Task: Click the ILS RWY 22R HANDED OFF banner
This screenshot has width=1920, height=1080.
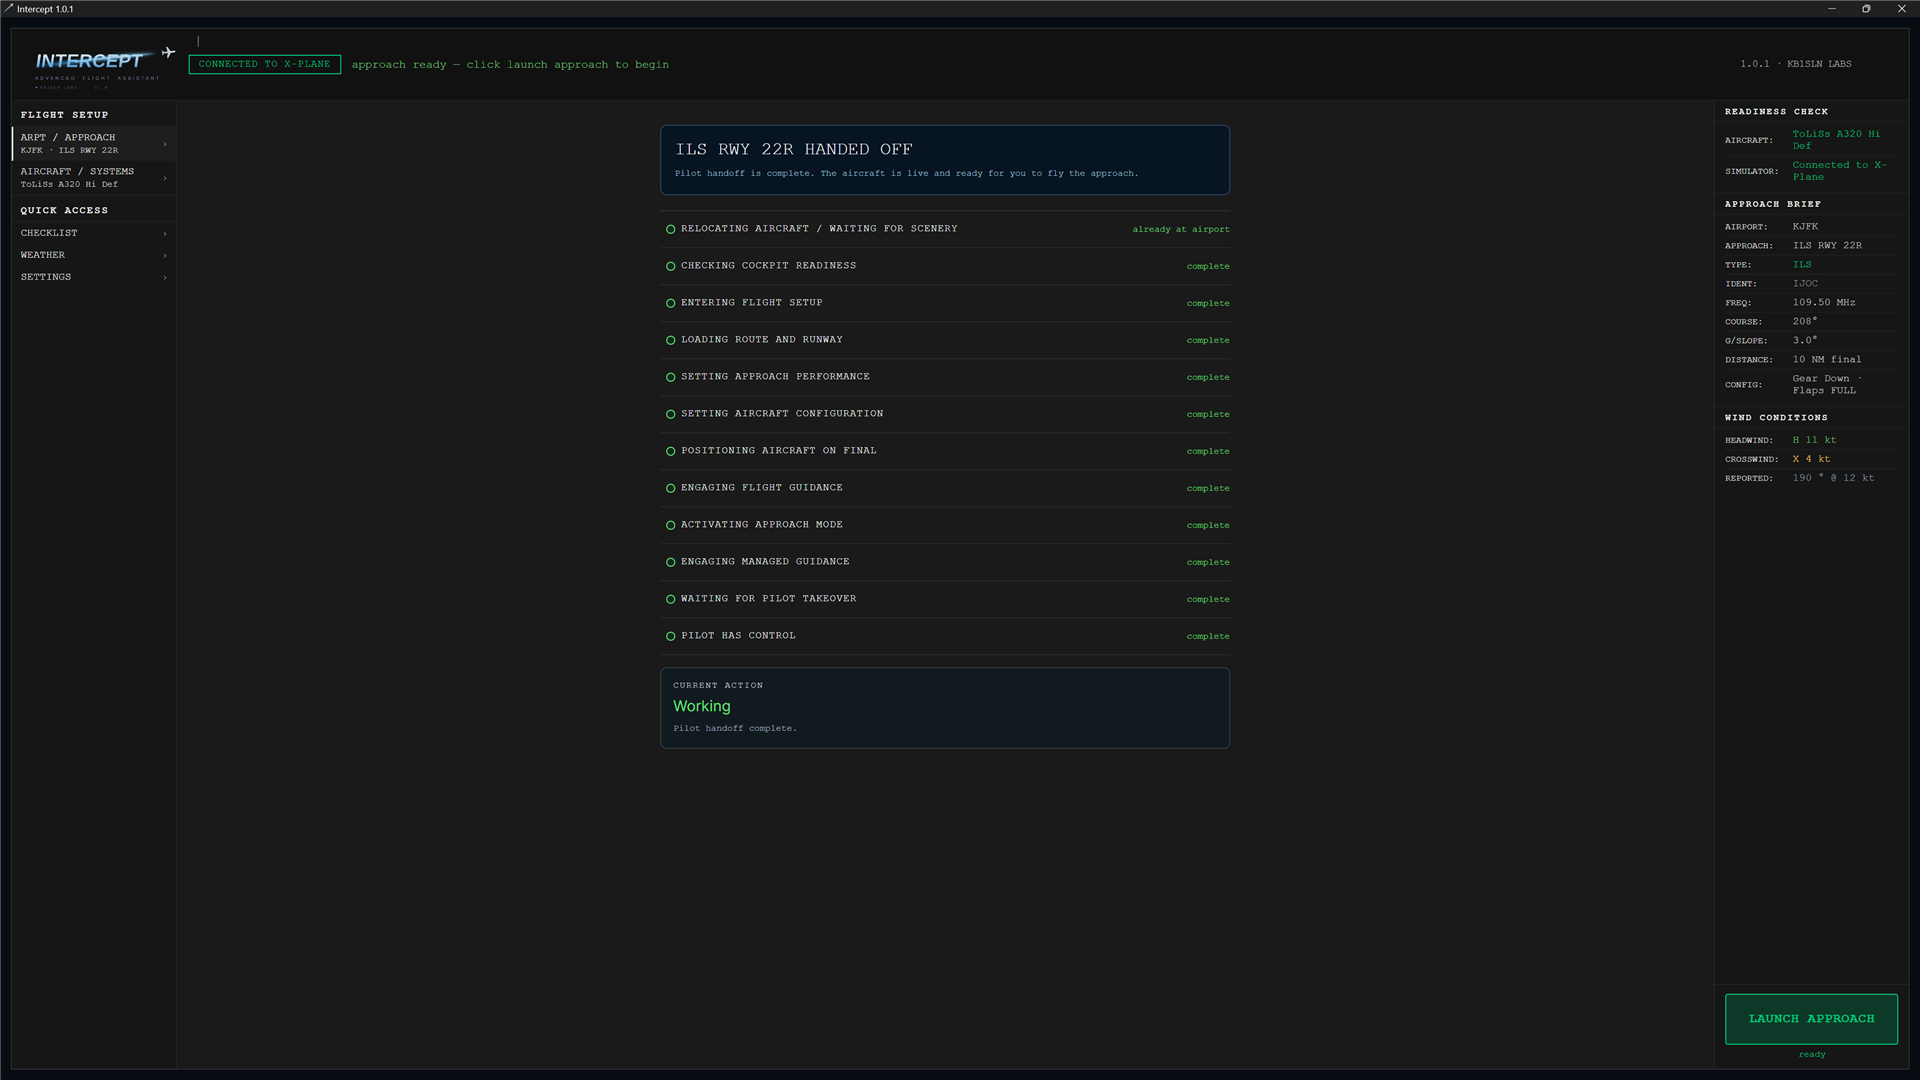Action: pos(944,160)
